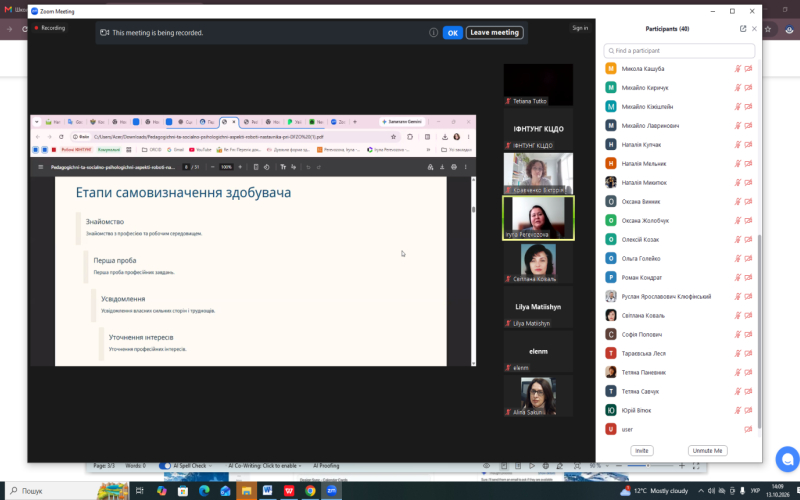Viewport: 800px width, 500px height.
Task: Select Кравченко Вікторія's video tile
Action: click(538, 173)
